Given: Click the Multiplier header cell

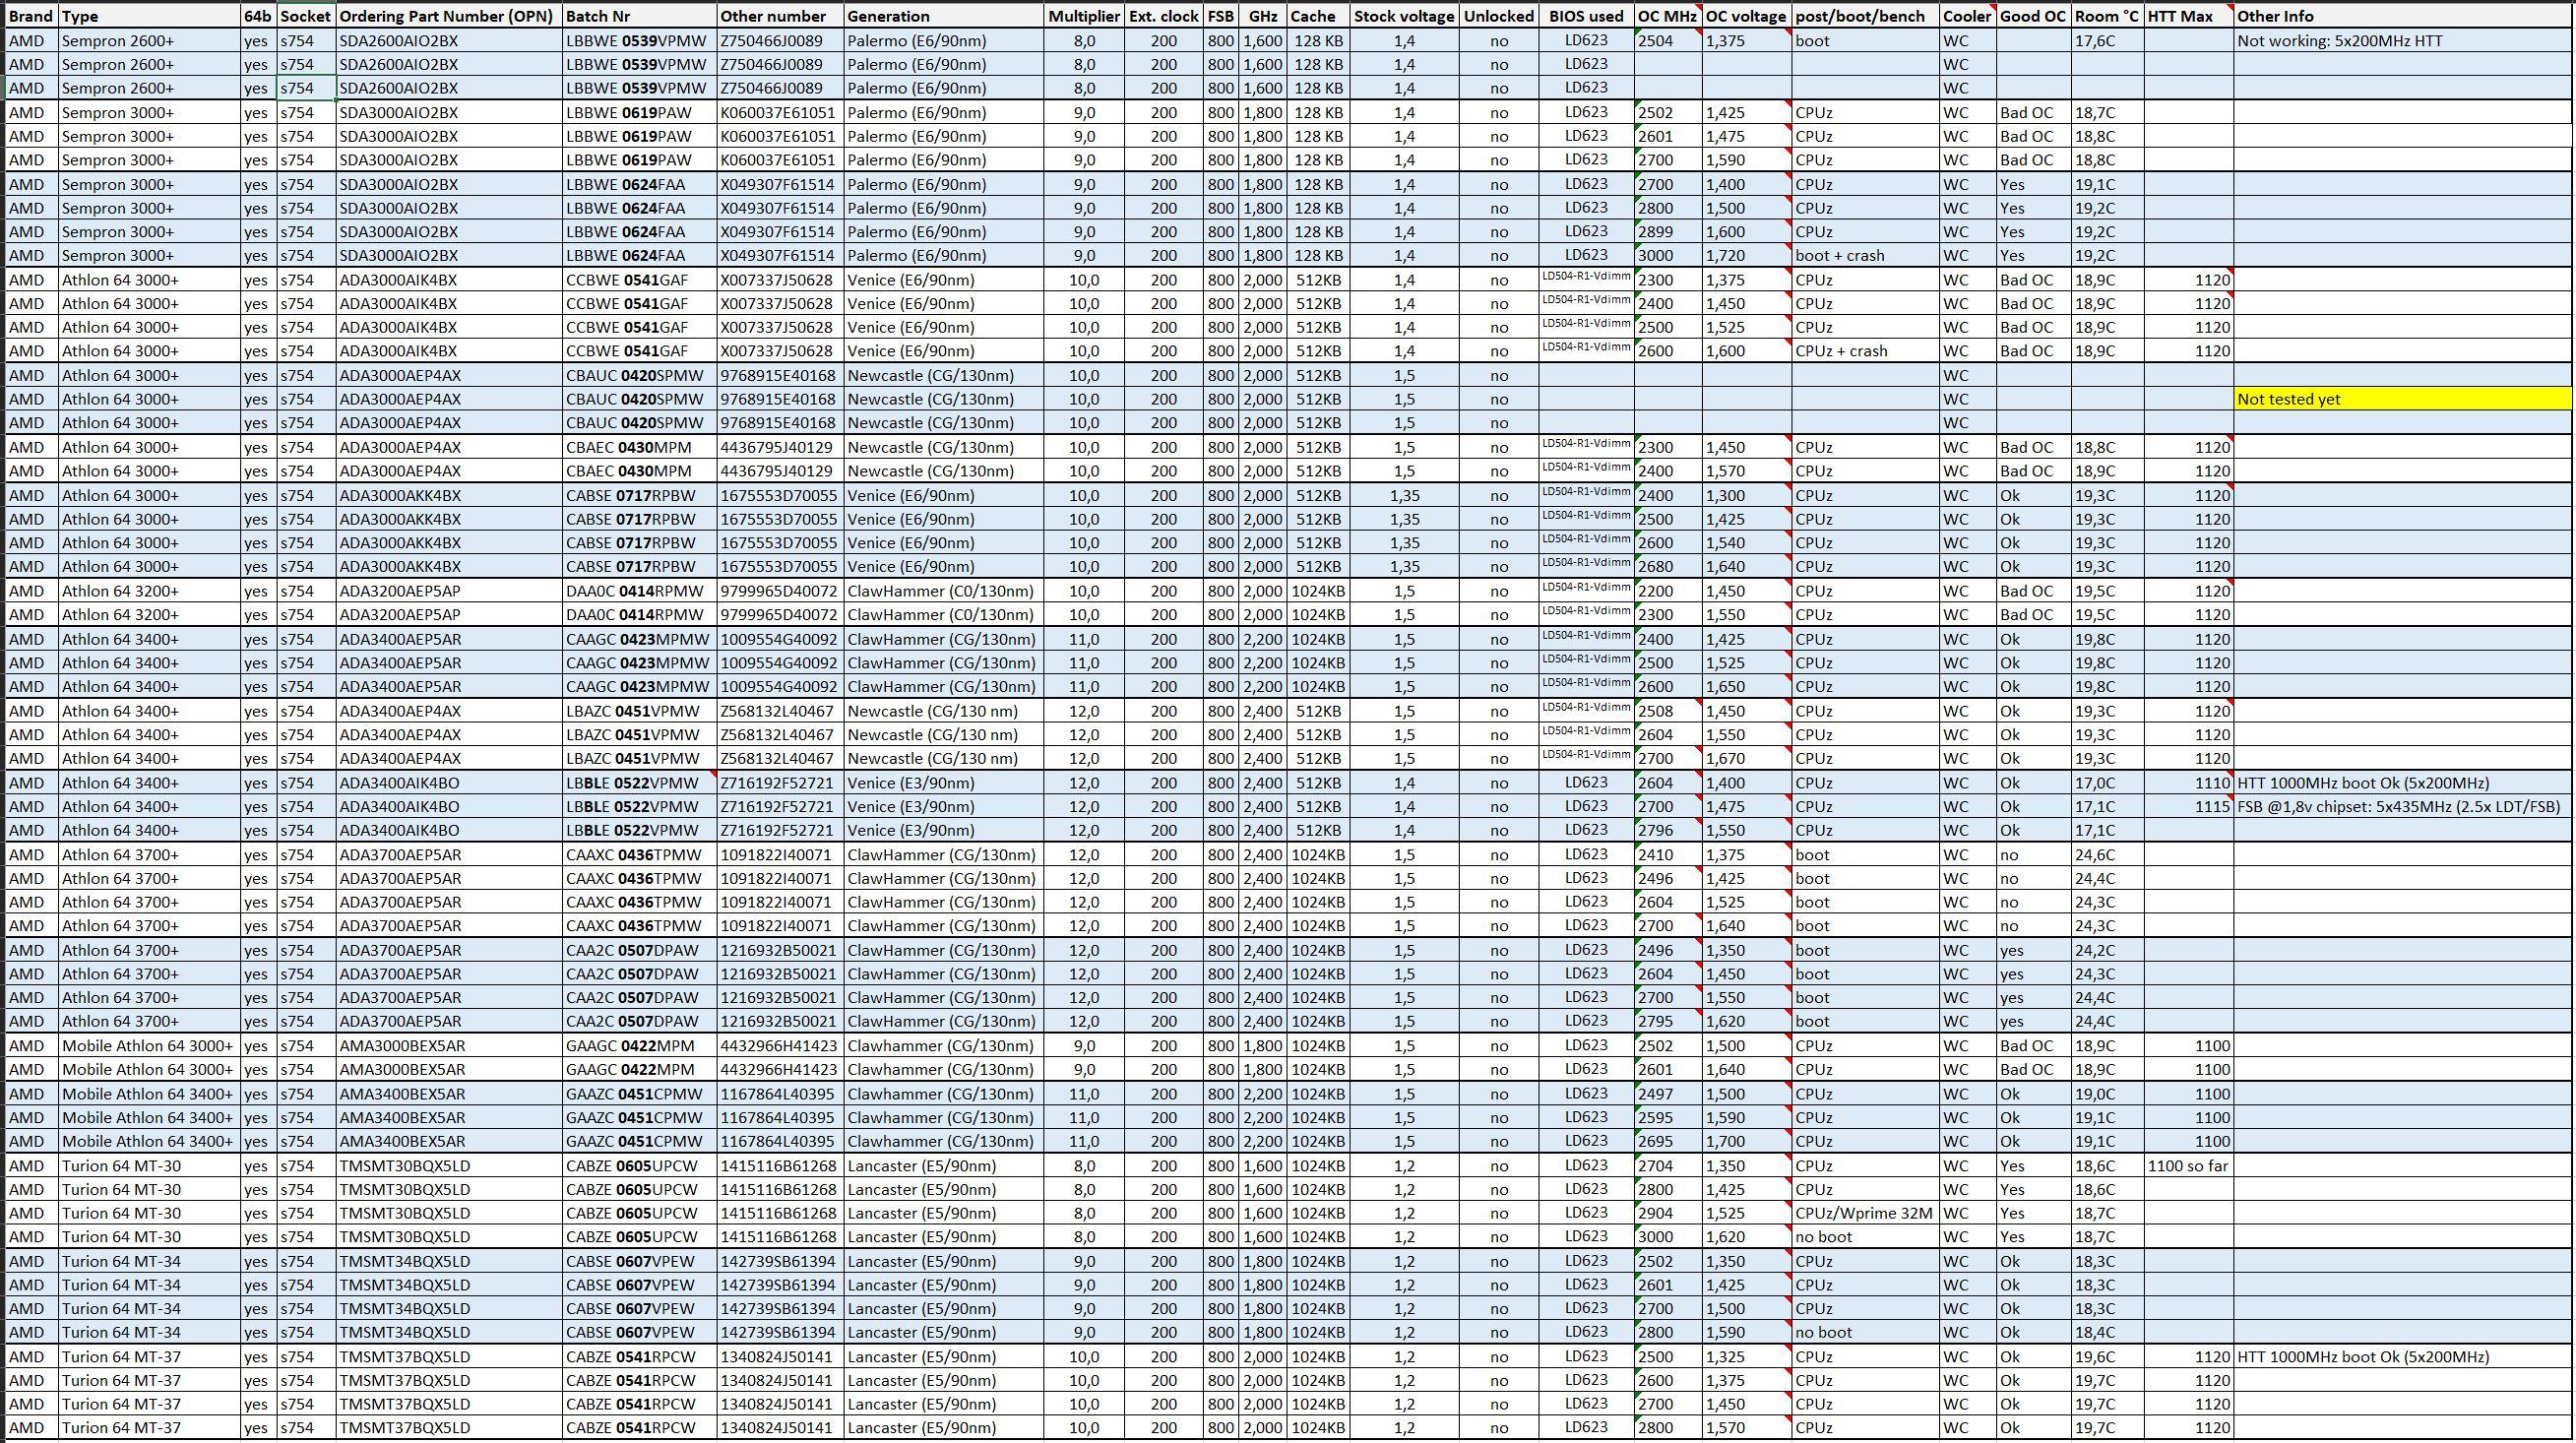Looking at the screenshot, I should [x=1084, y=16].
